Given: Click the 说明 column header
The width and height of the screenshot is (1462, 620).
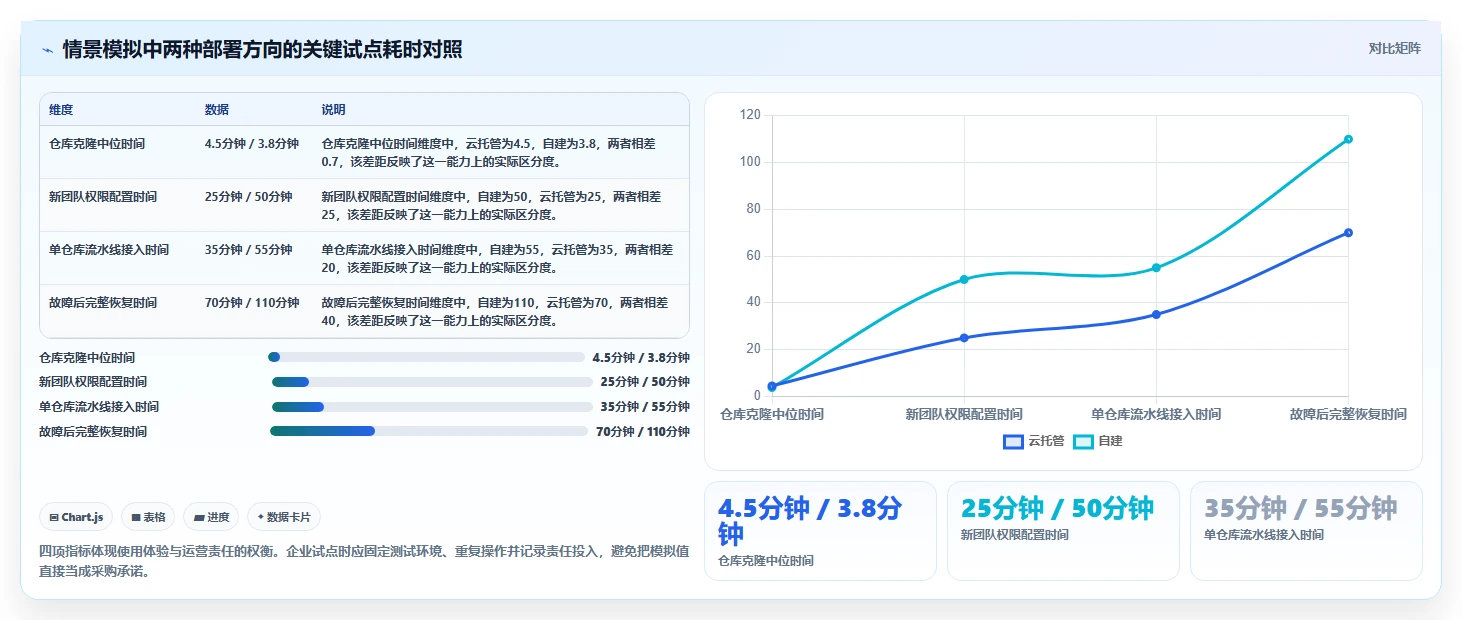Looking at the screenshot, I should click(x=333, y=110).
